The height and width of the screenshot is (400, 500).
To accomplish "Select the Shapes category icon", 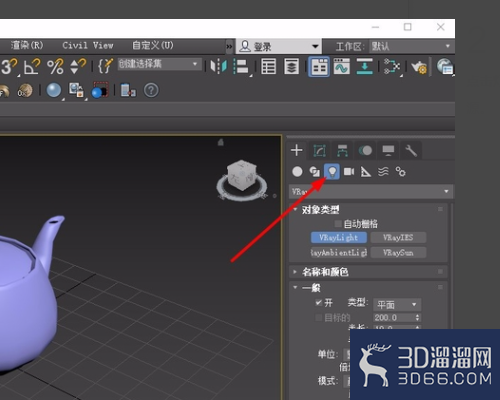I will [314, 172].
